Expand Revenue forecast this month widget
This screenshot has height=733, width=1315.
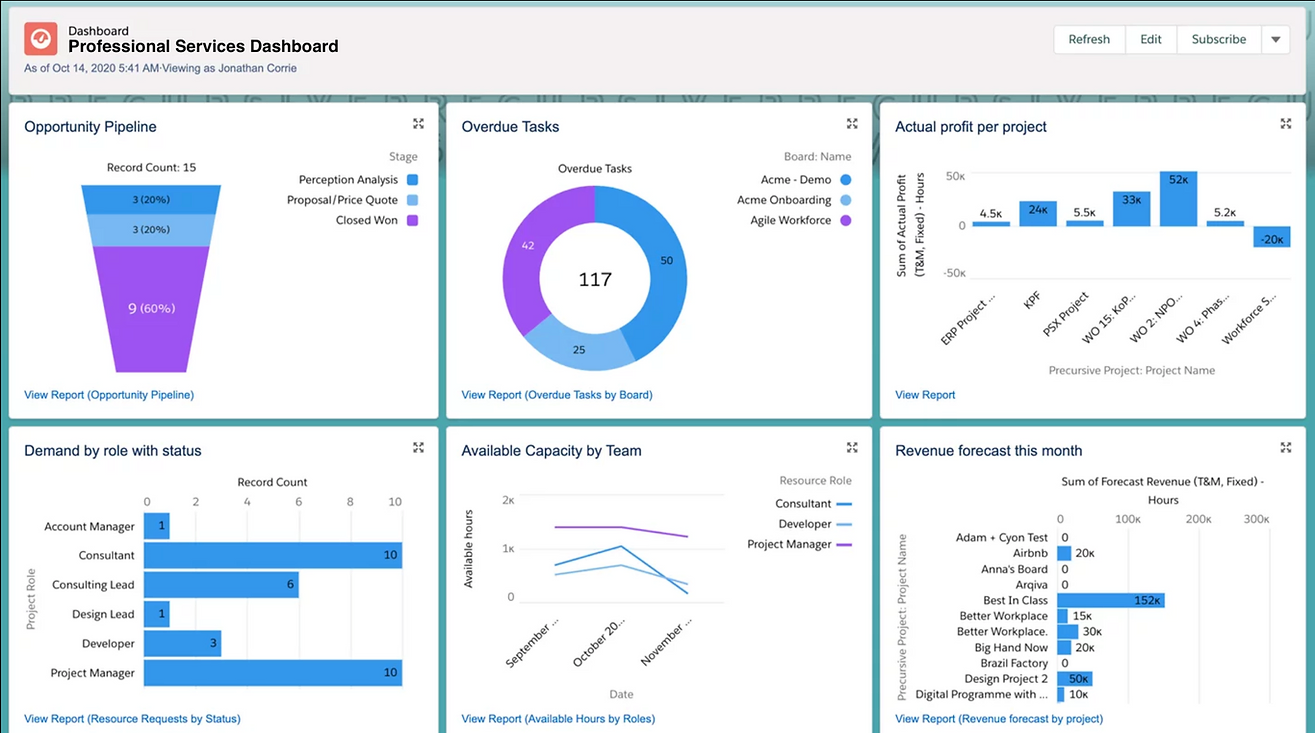click(x=1286, y=447)
